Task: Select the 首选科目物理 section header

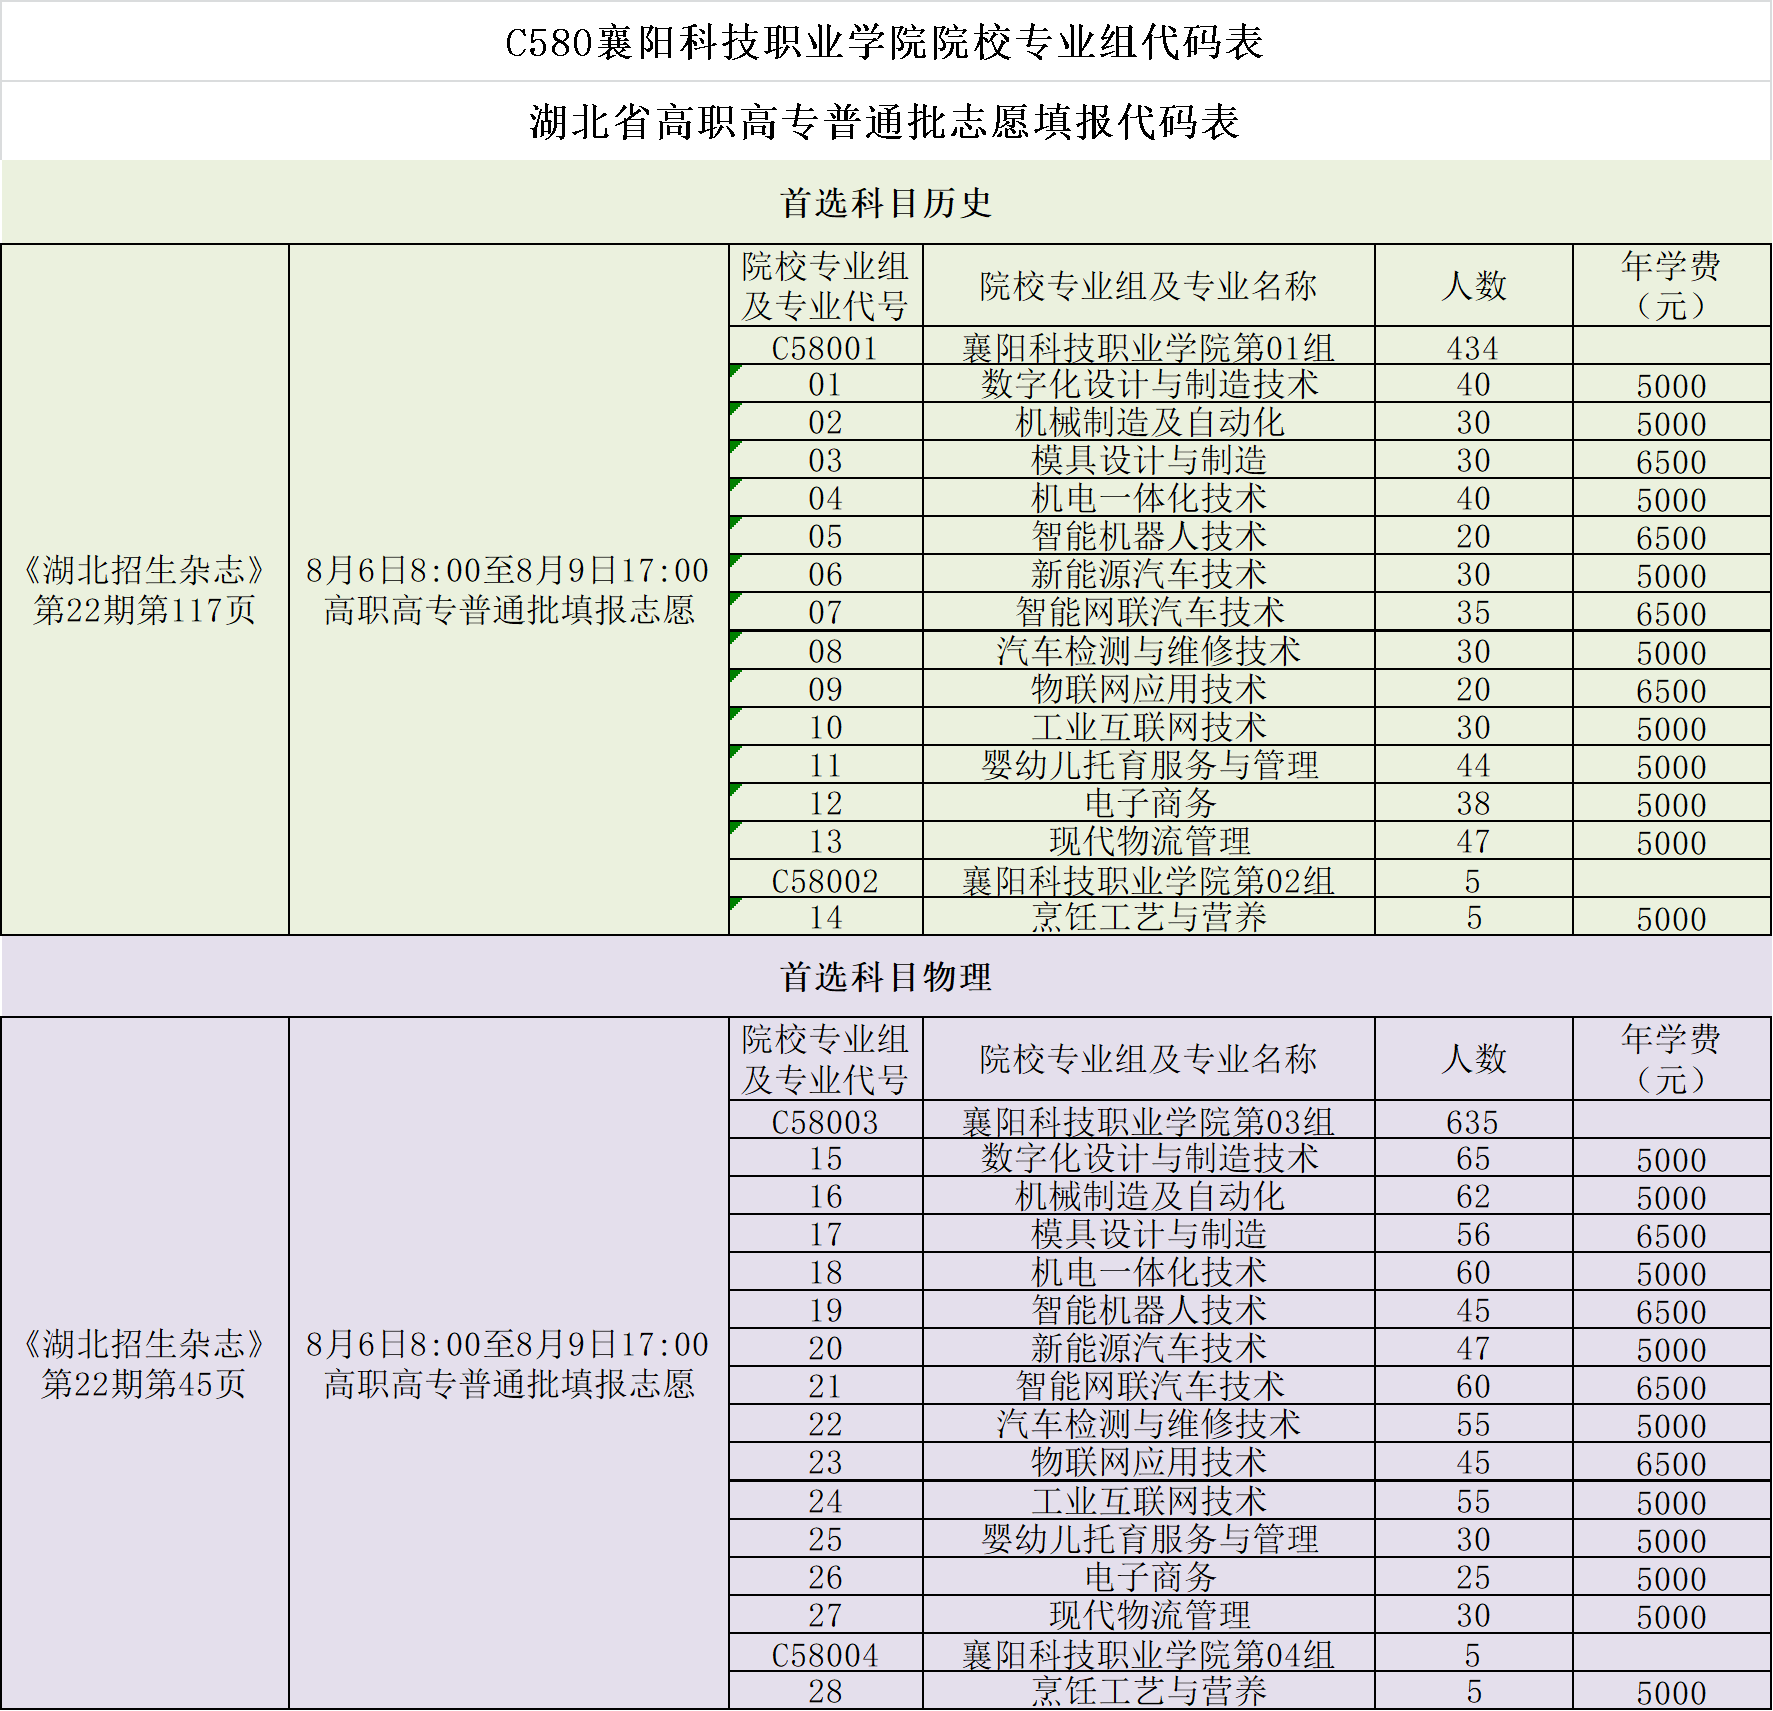Action: pyautogui.click(x=886, y=977)
